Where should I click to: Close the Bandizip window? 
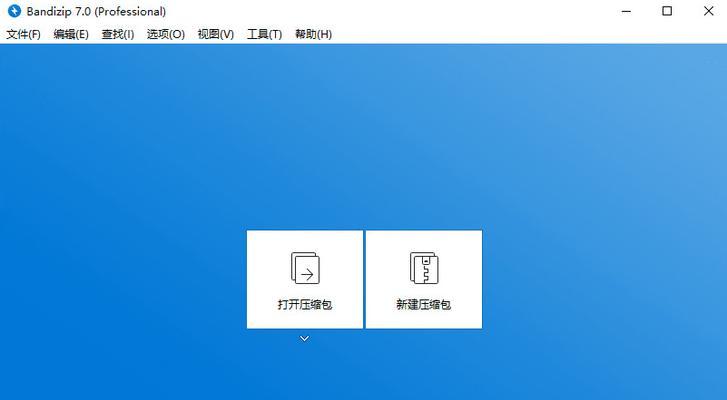click(708, 11)
